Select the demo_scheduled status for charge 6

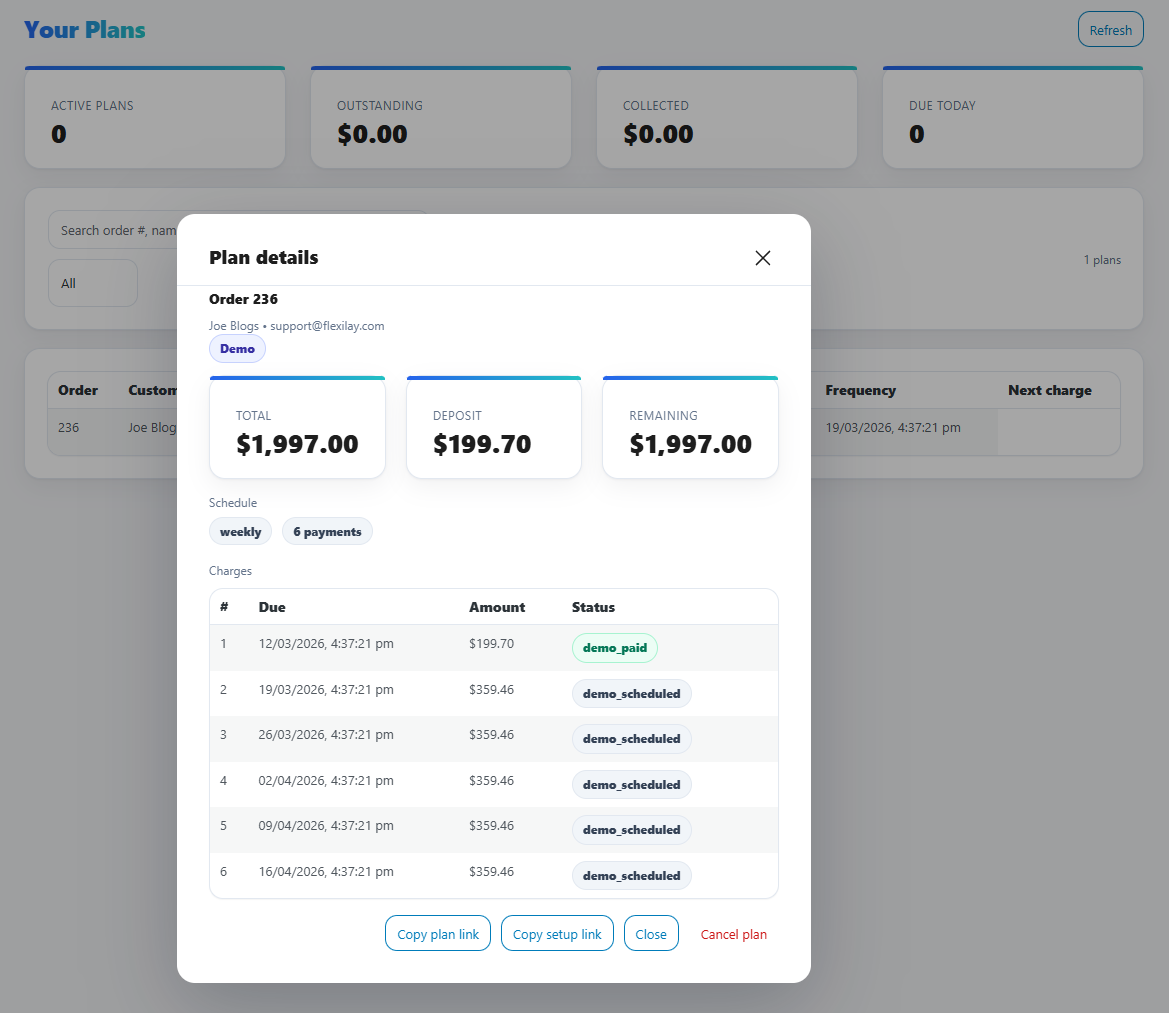(631, 876)
